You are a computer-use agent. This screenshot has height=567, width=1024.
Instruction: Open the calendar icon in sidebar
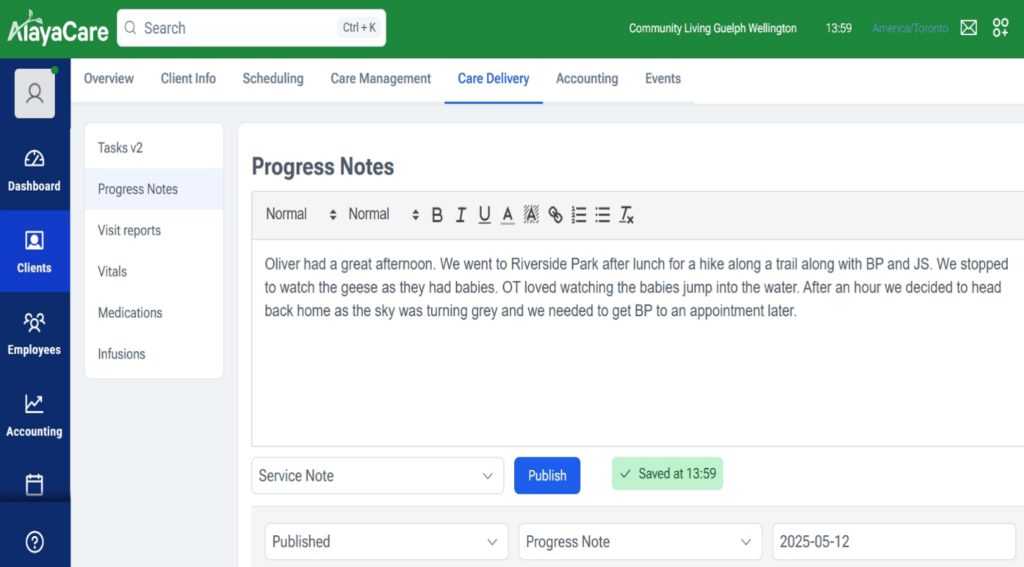tap(34, 485)
